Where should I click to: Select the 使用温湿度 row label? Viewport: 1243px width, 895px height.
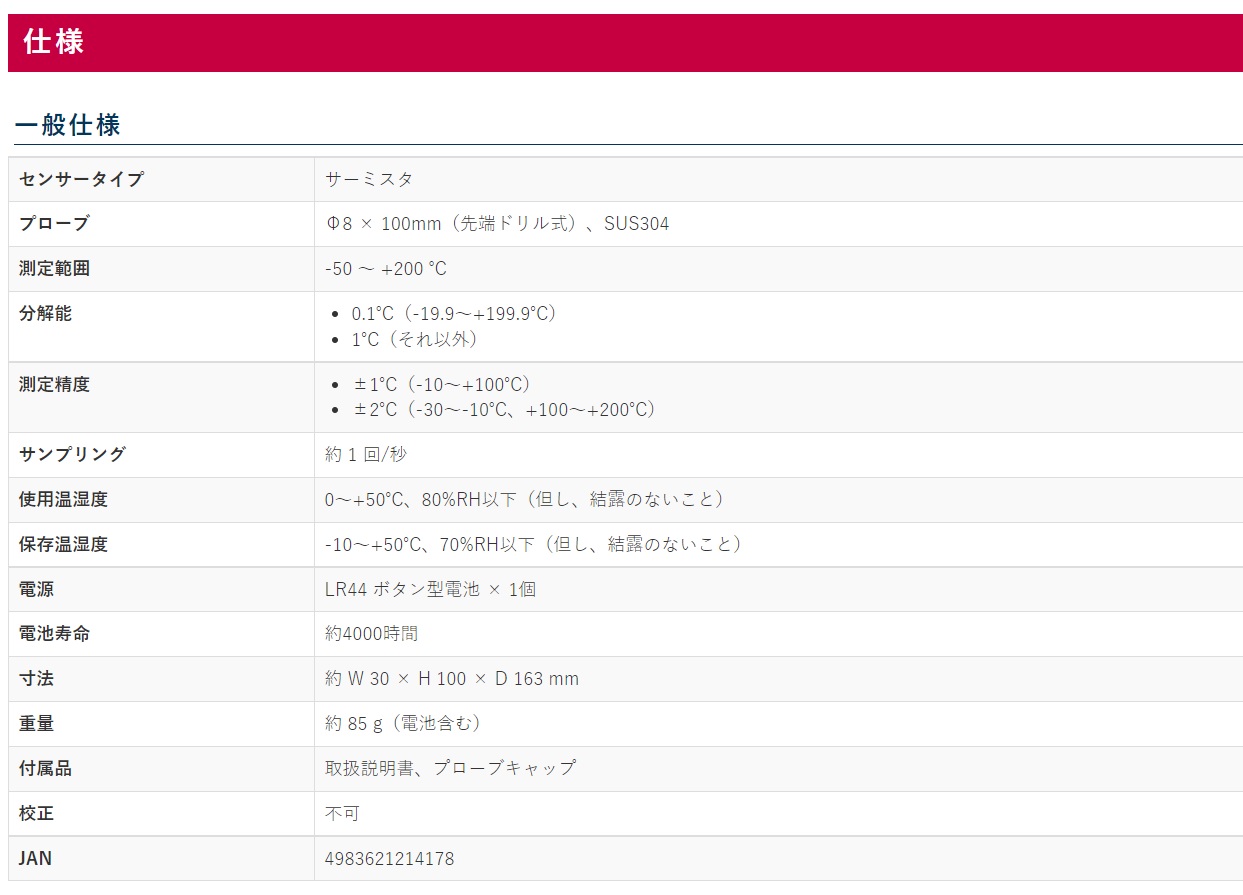click(63, 499)
